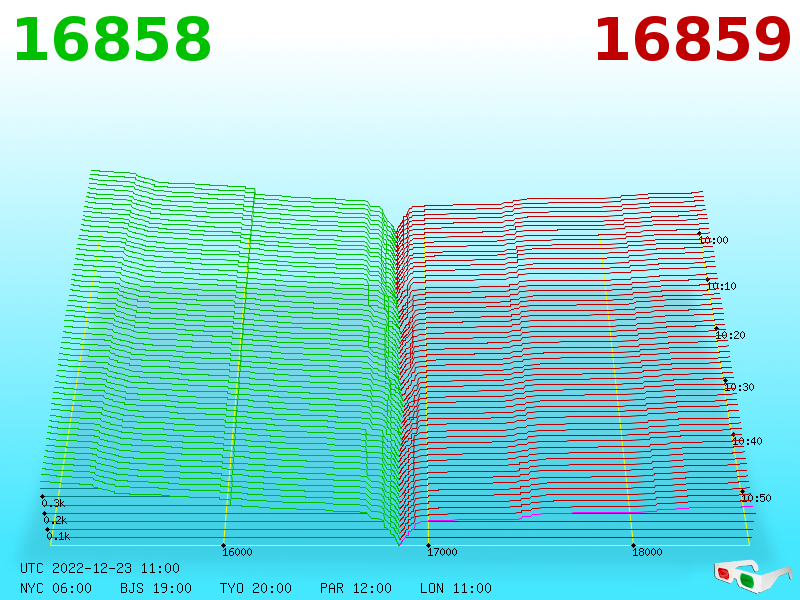
Task: Click the 0.2k depth axis label
Action: 55,520
